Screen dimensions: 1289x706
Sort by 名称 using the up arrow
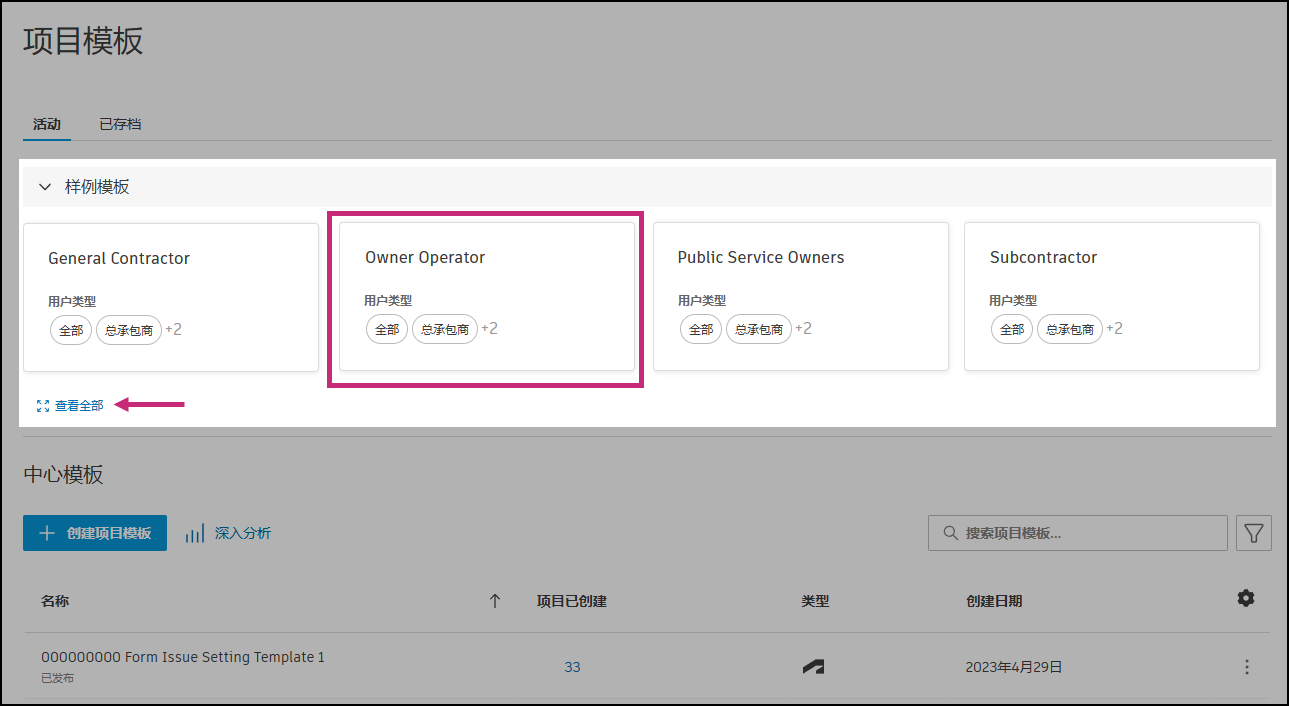[x=494, y=601]
